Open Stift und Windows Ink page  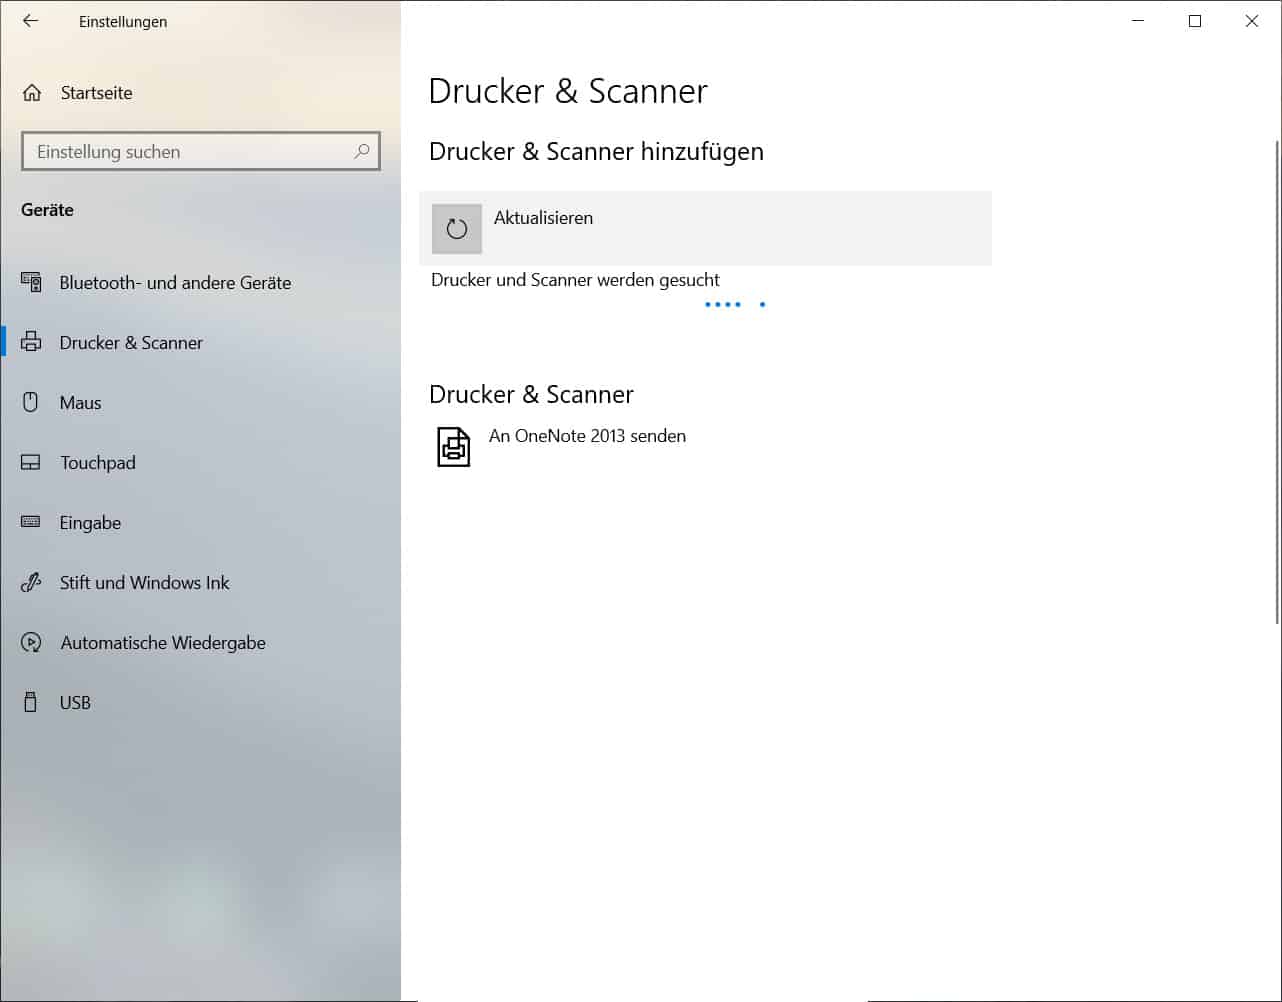click(x=200, y=582)
